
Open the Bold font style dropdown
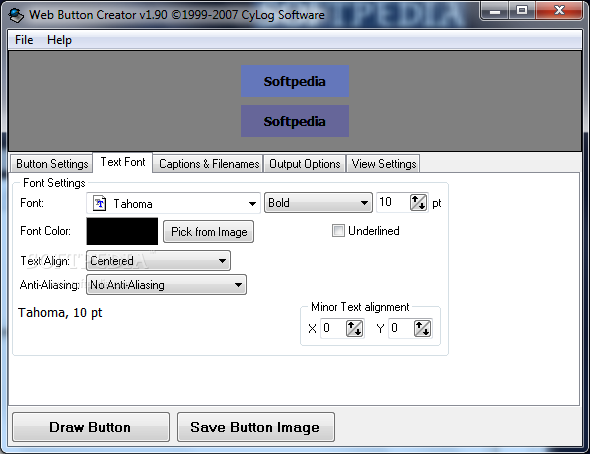tap(318, 203)
